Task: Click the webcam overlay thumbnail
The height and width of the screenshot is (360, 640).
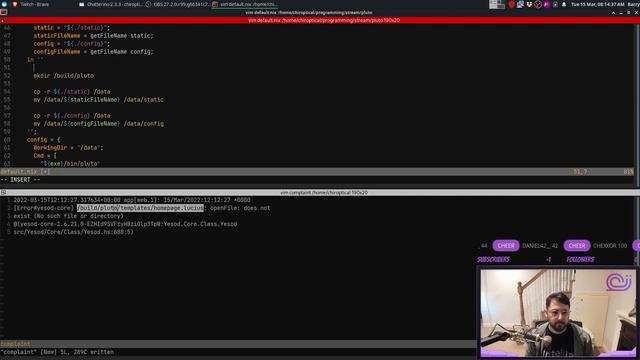Action: (x=558, y=313)
